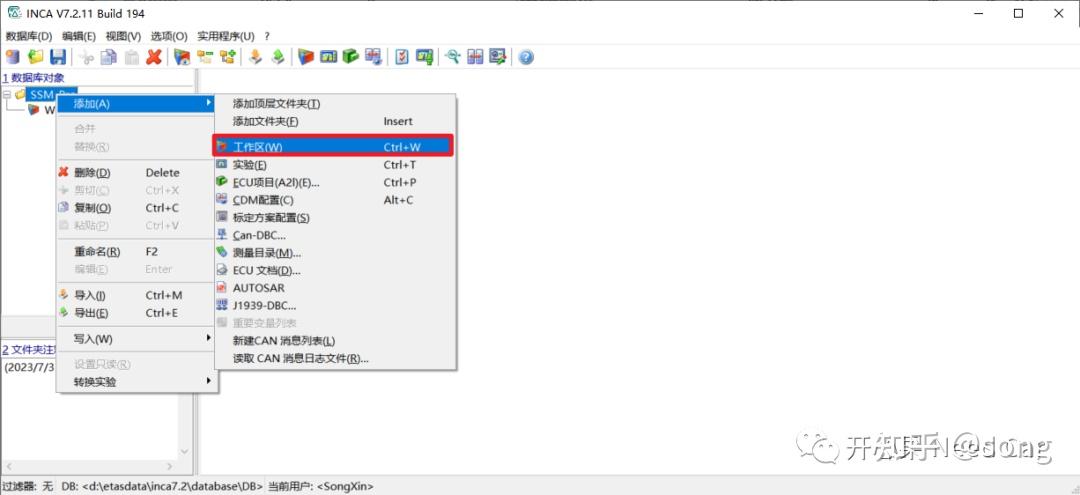This screenshot has width=1080, height=495.
Task: Click the icon beside 实验(E) in submenu
Action: [x=222, y=165]
